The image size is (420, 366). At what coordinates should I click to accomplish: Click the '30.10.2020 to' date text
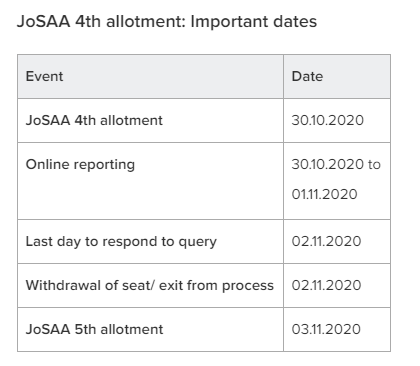pyautogui.click(x=336, y=164)
